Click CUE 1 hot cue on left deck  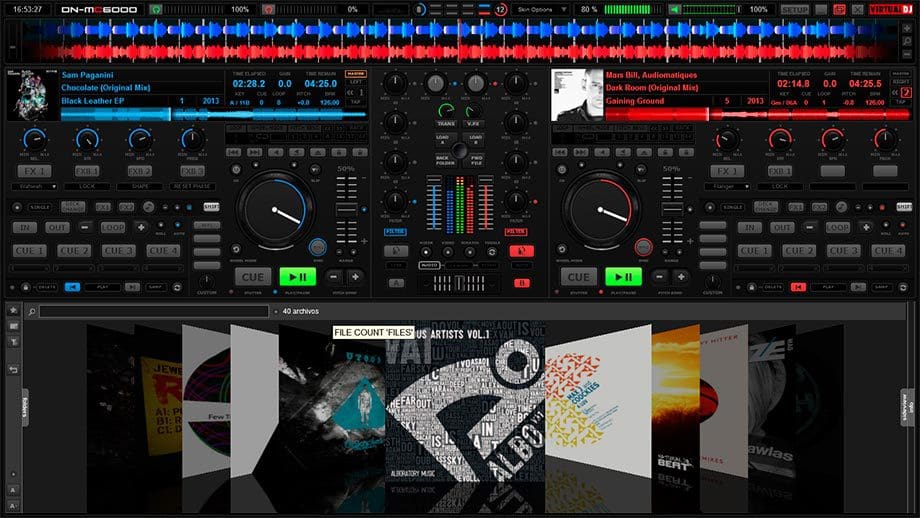click(x=29, y=250)
